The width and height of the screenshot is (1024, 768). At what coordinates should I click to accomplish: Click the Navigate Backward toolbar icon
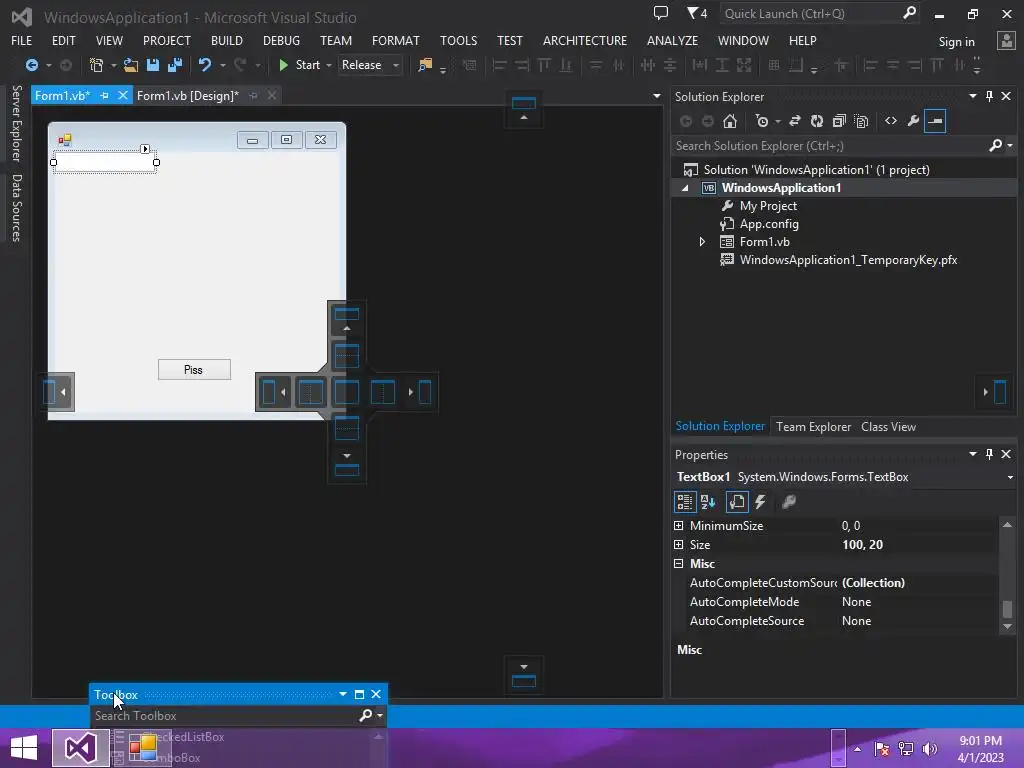click(x=31, y=65)
